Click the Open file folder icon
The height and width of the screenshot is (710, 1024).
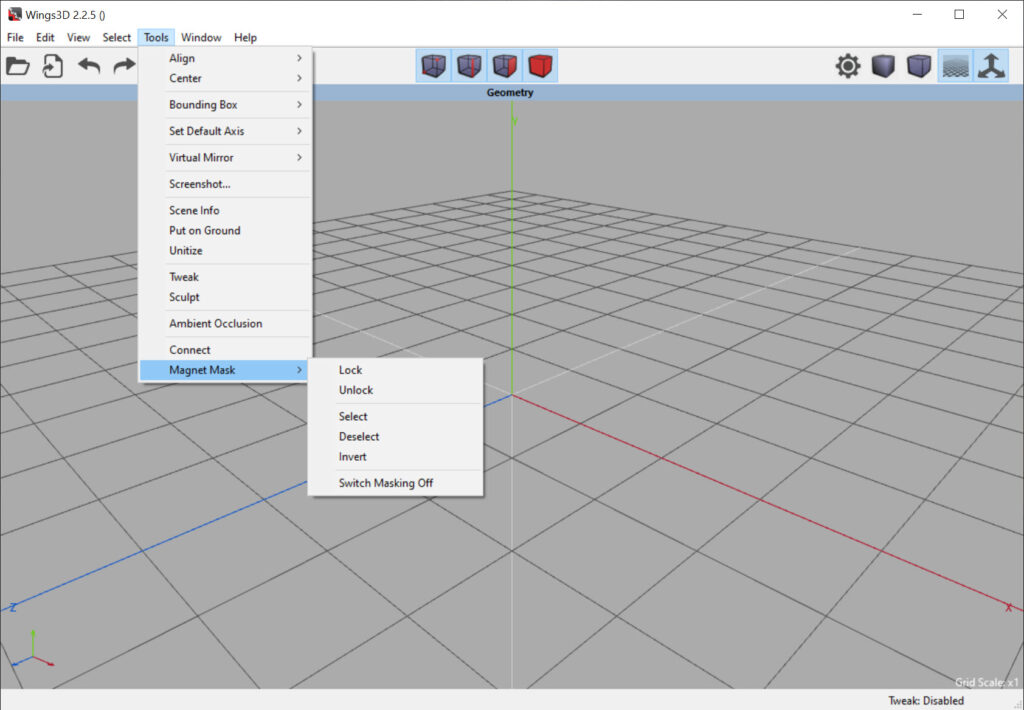[18, 66]
